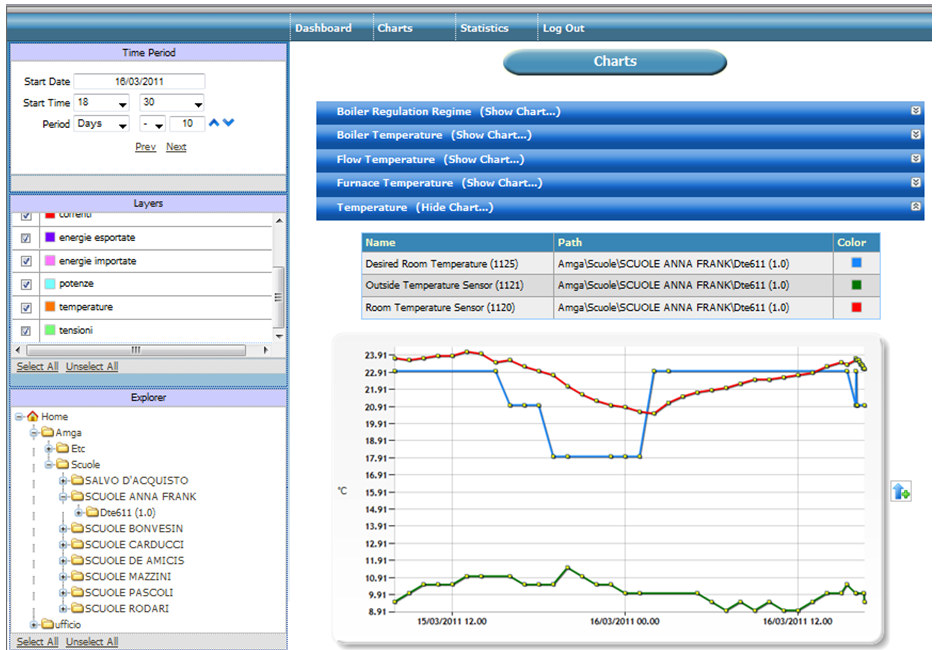The width and height of the screenshot is (936, 650).
Task: Click the Dte611 (1.0) folder icon
Action: [92, 513]
